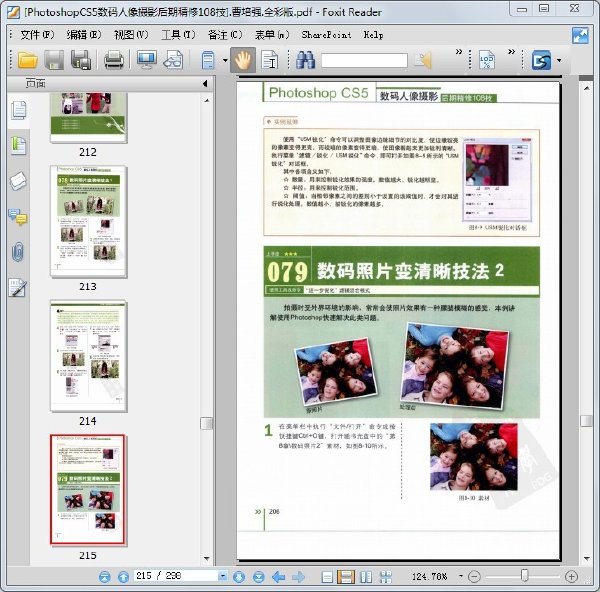Select the Hand tool
Viewport: 600px width, 592px height.
[x=243, y=60]
